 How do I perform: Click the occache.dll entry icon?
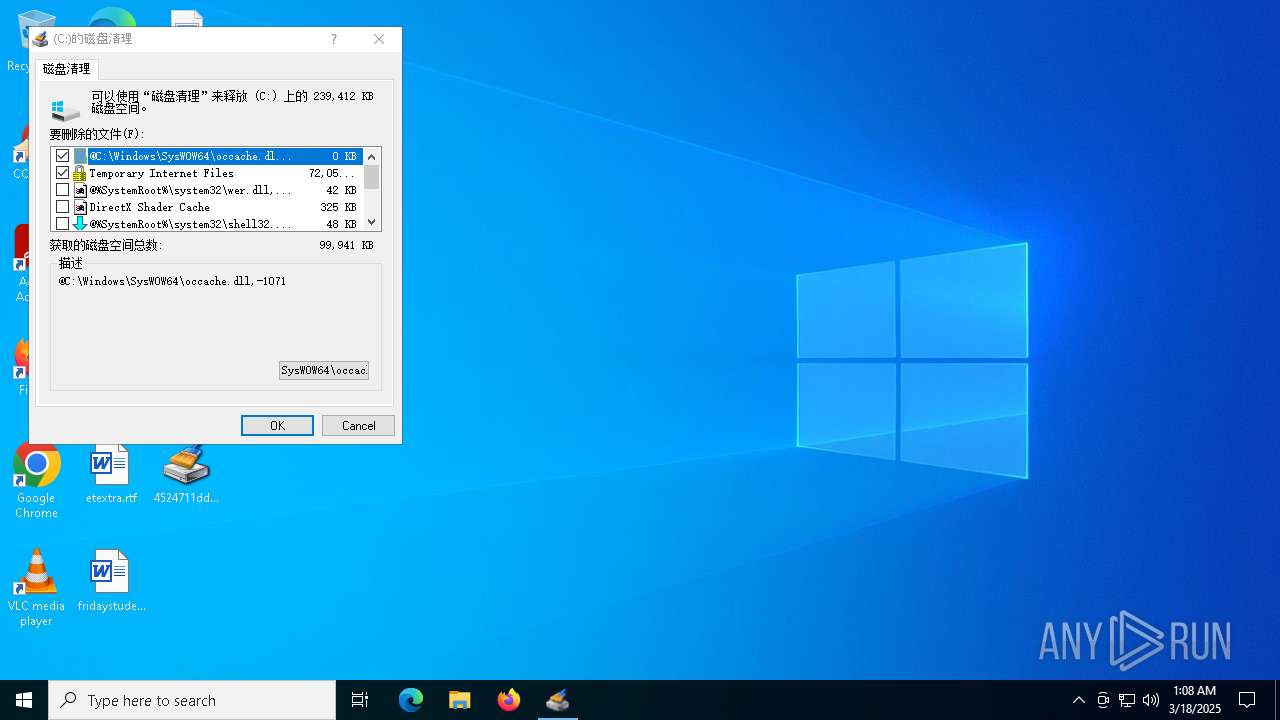click(80, 156)
